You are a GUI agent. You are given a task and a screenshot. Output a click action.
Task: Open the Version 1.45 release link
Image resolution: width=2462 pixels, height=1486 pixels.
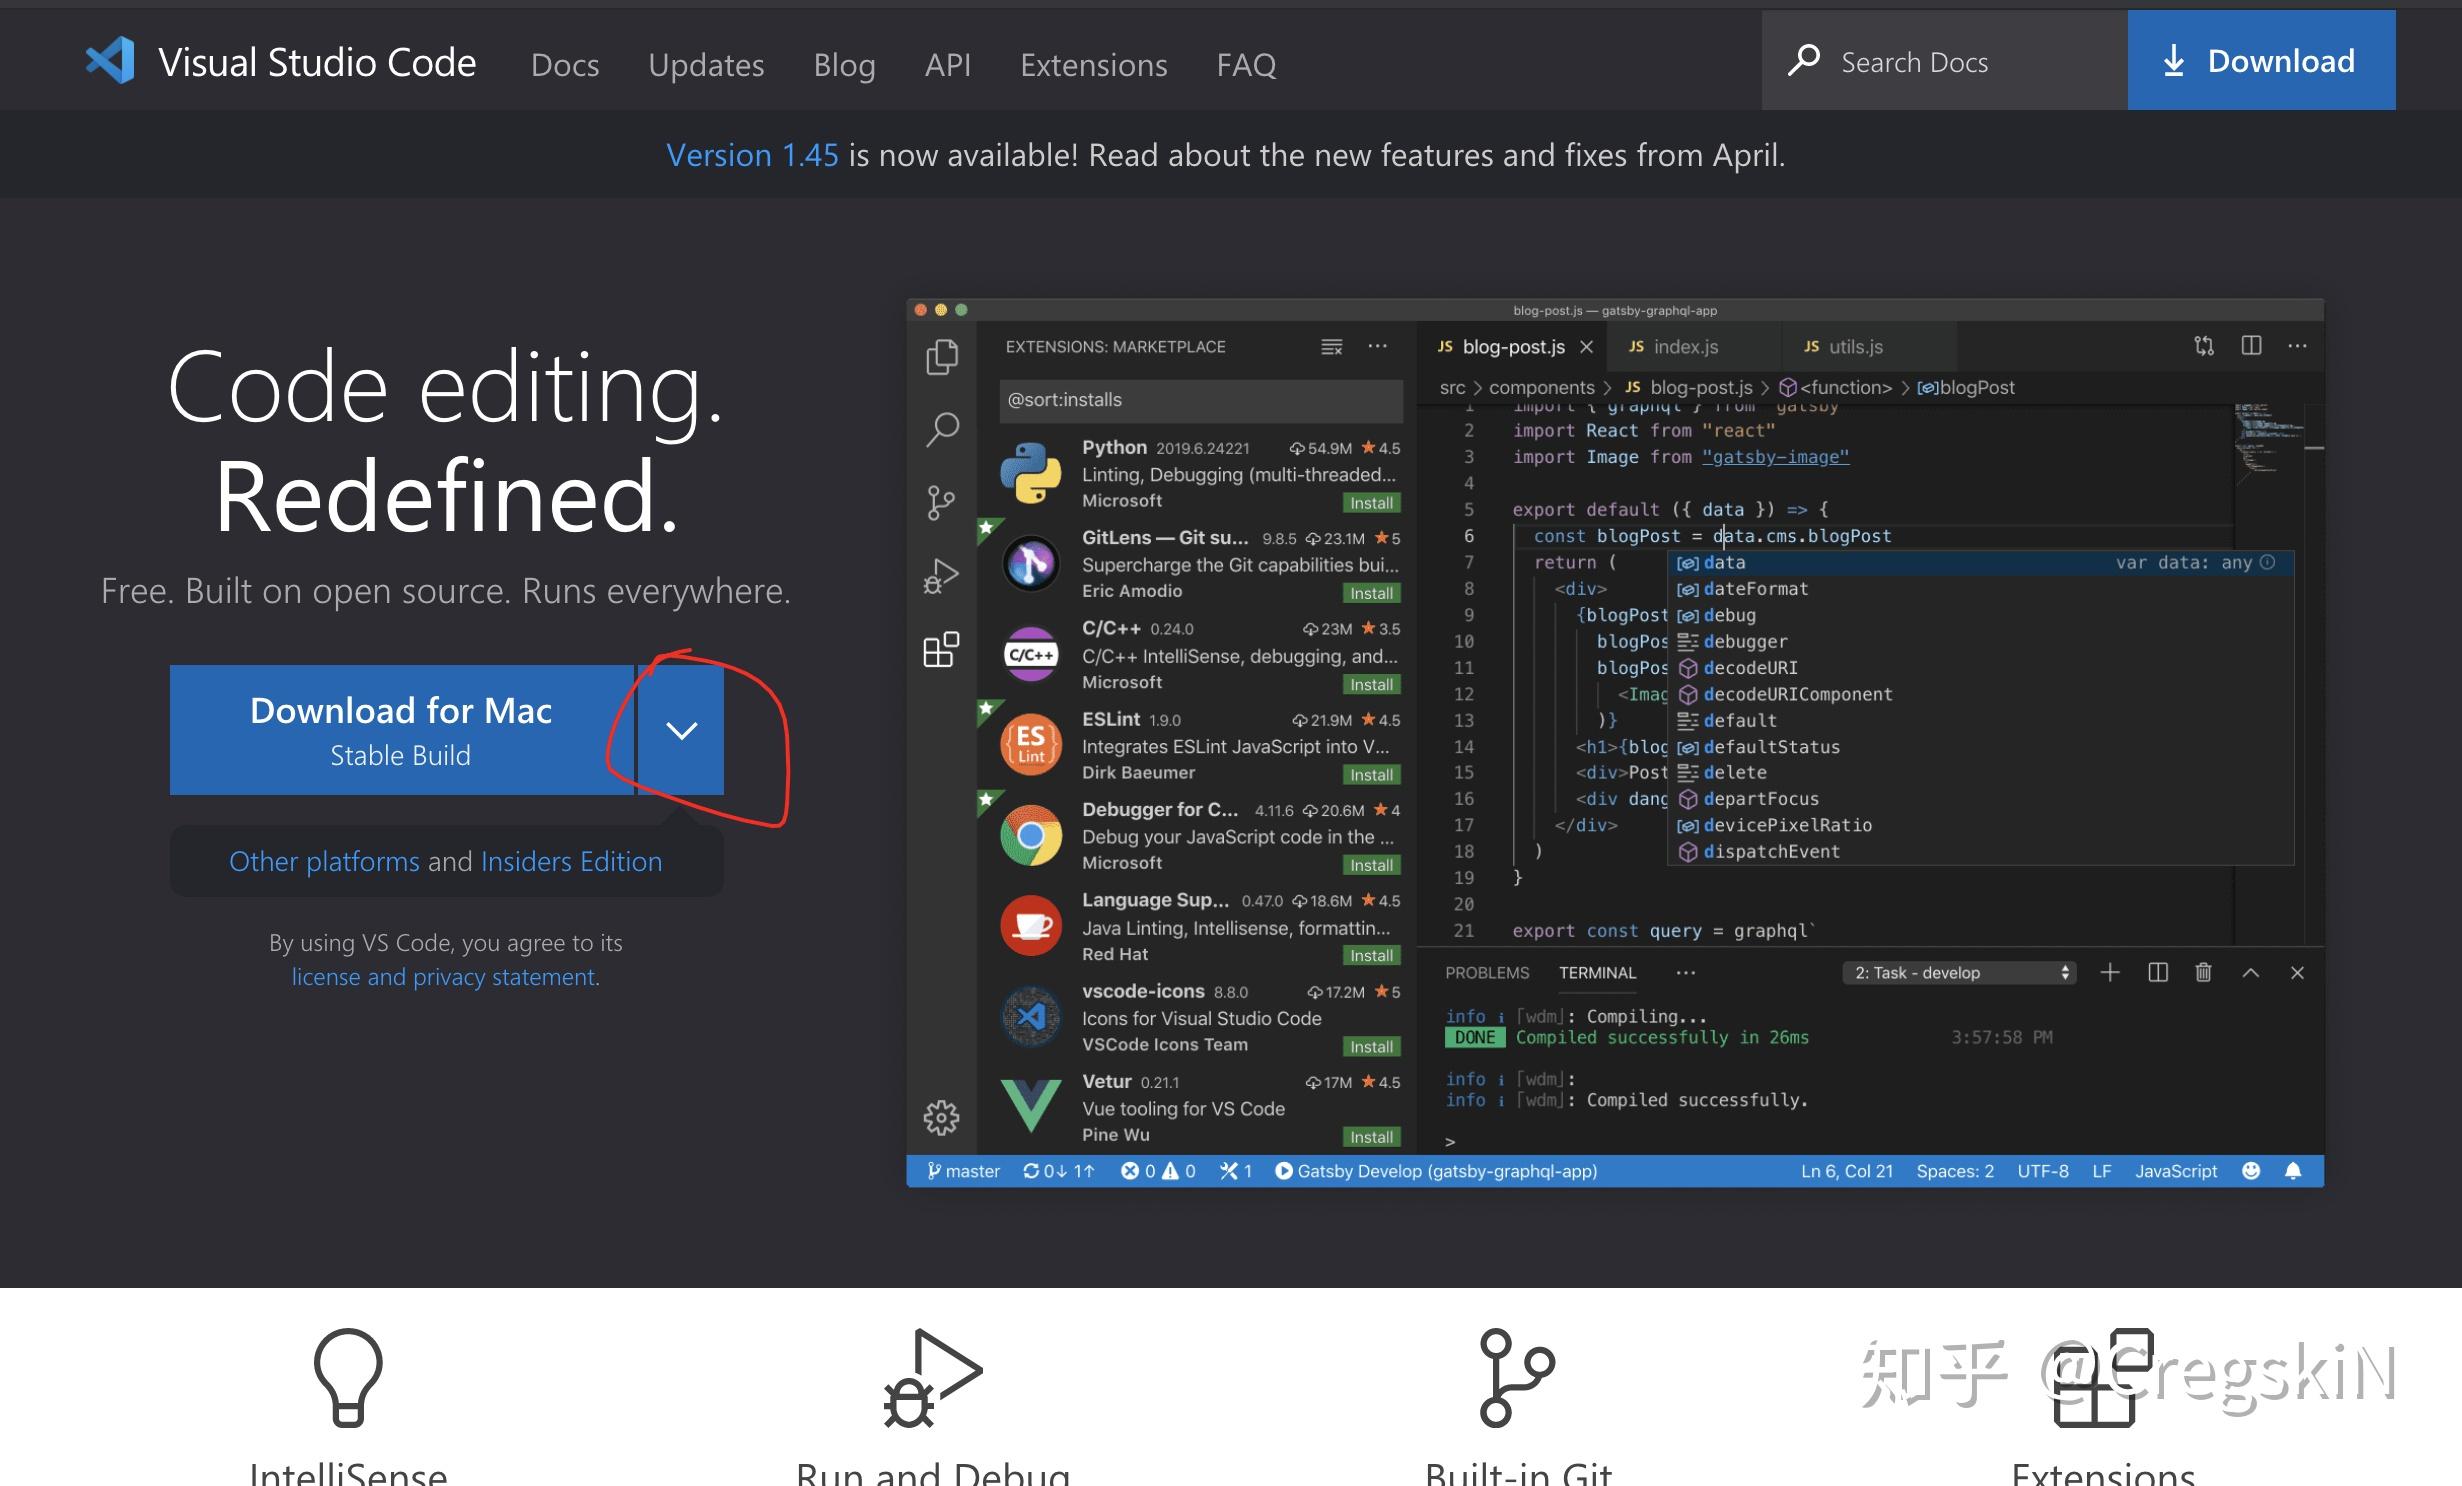752,155
